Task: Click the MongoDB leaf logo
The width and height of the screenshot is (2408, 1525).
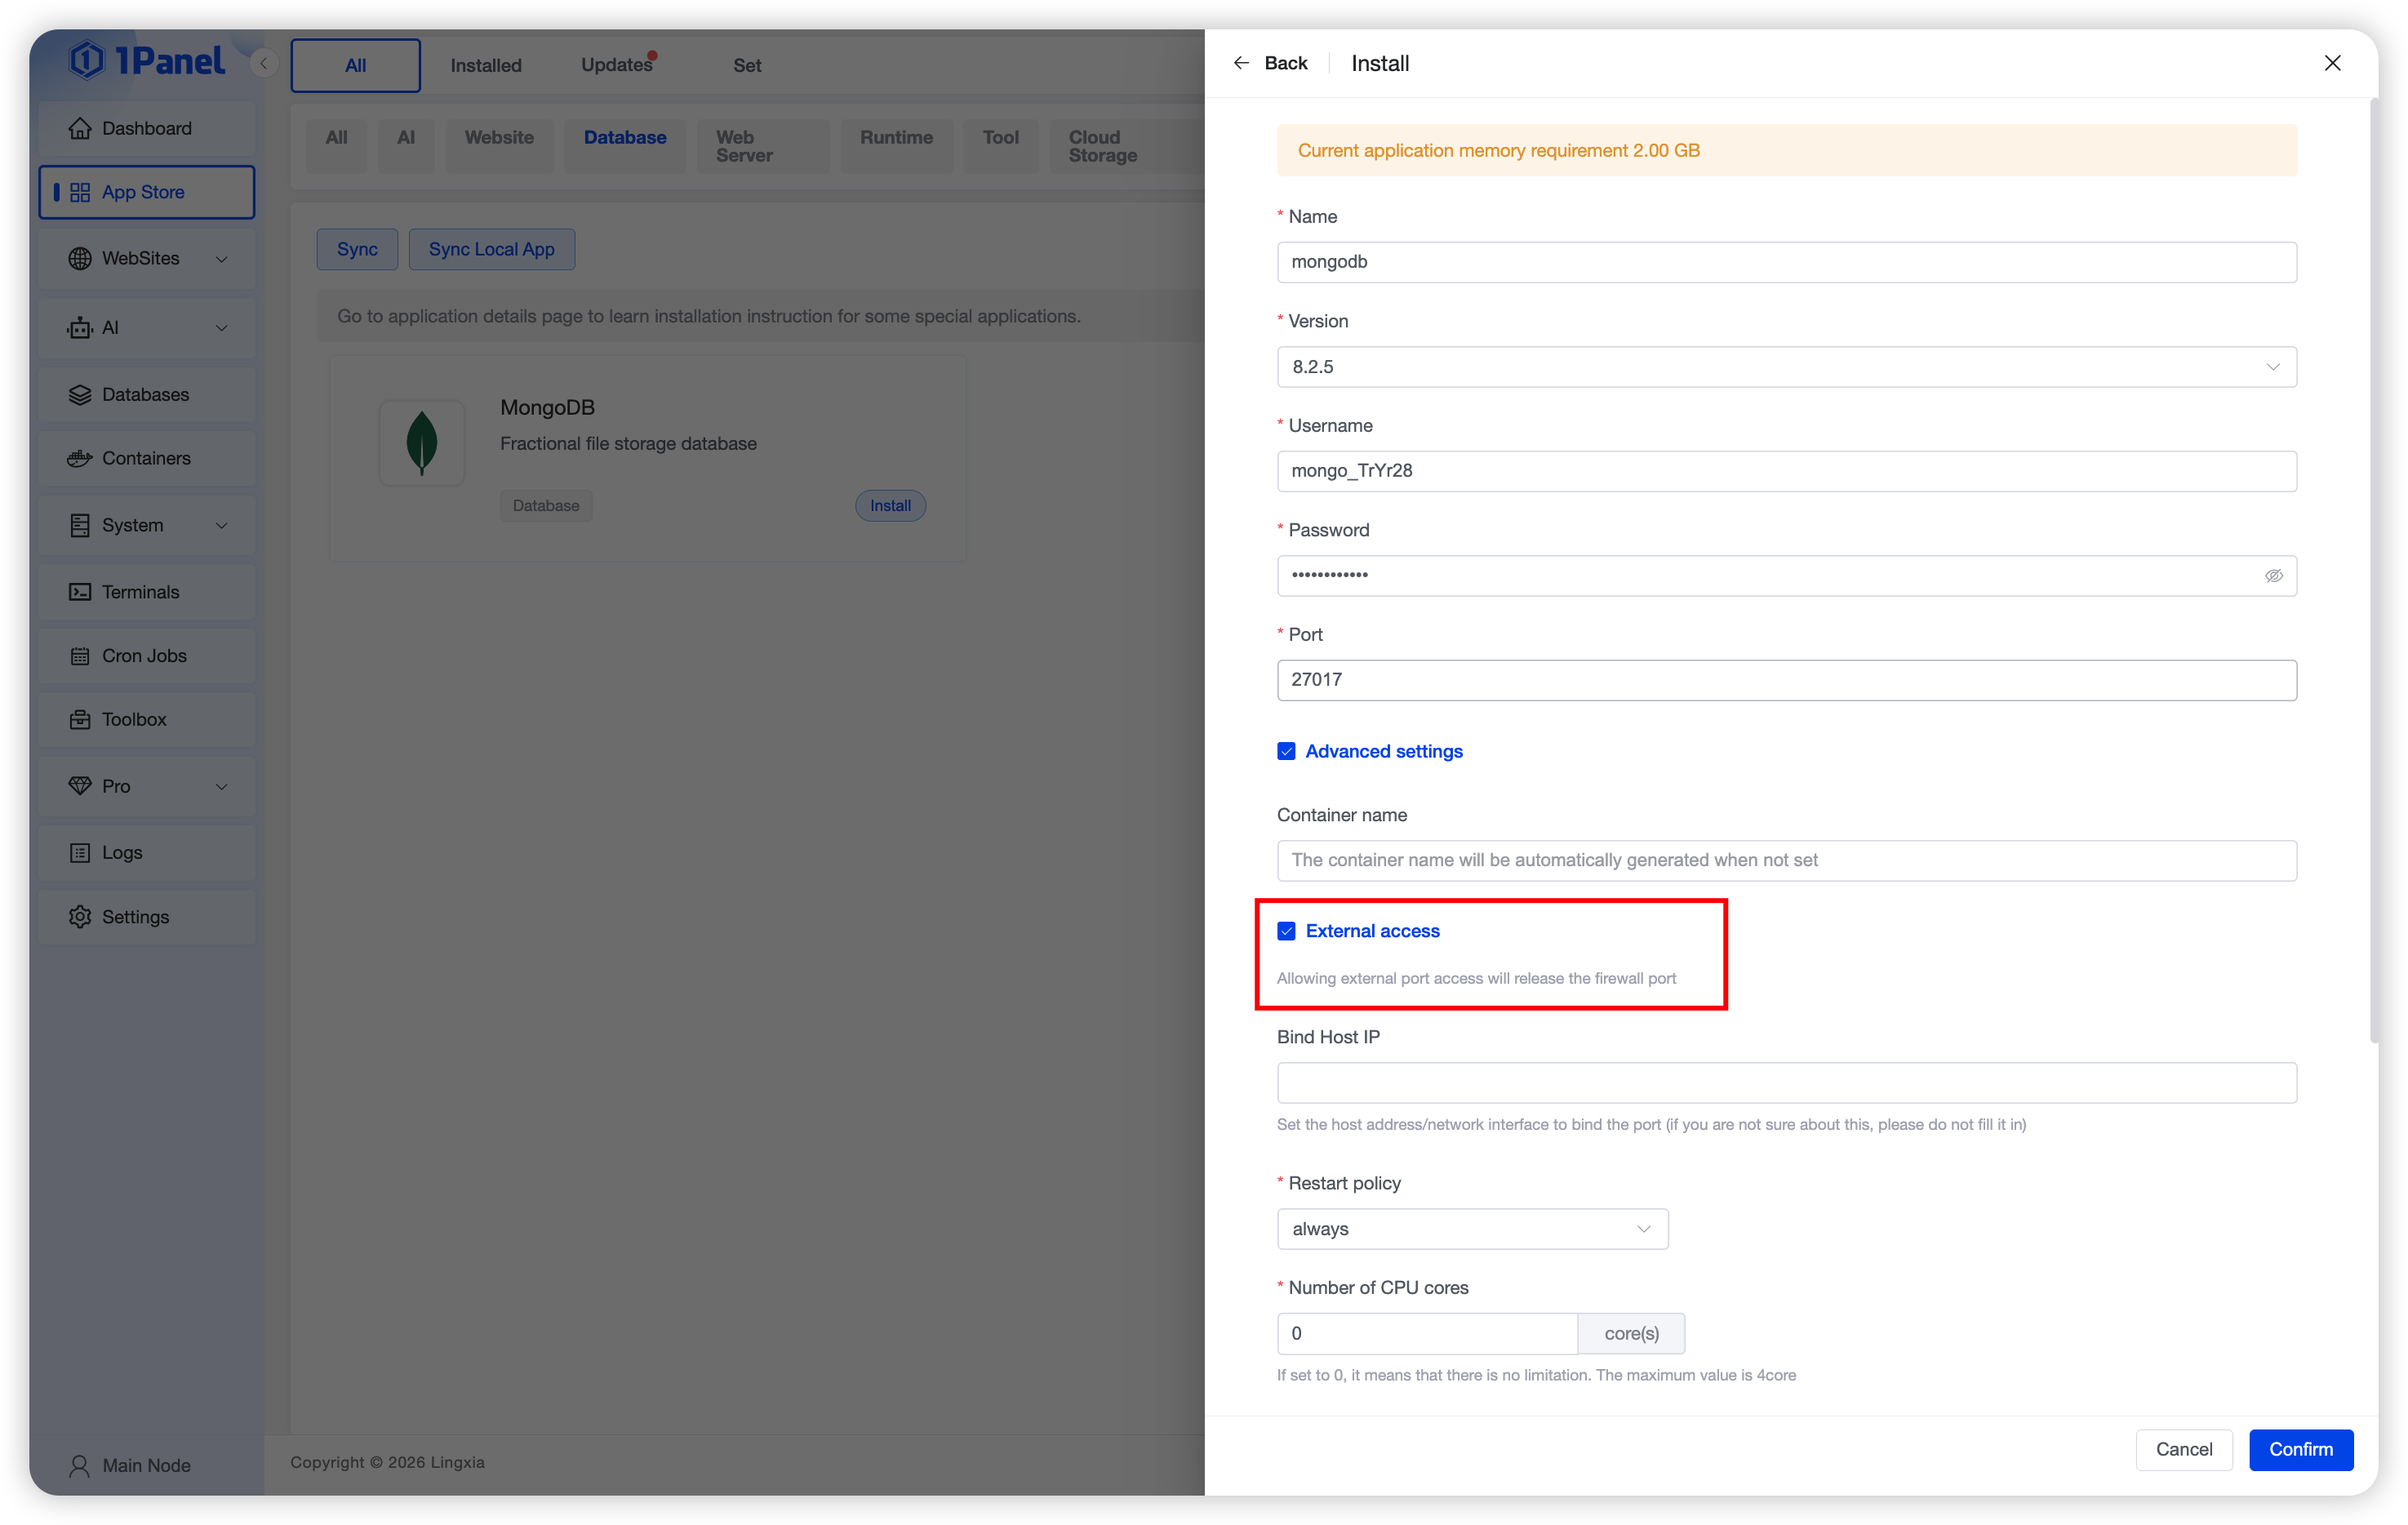Action: 422,443
